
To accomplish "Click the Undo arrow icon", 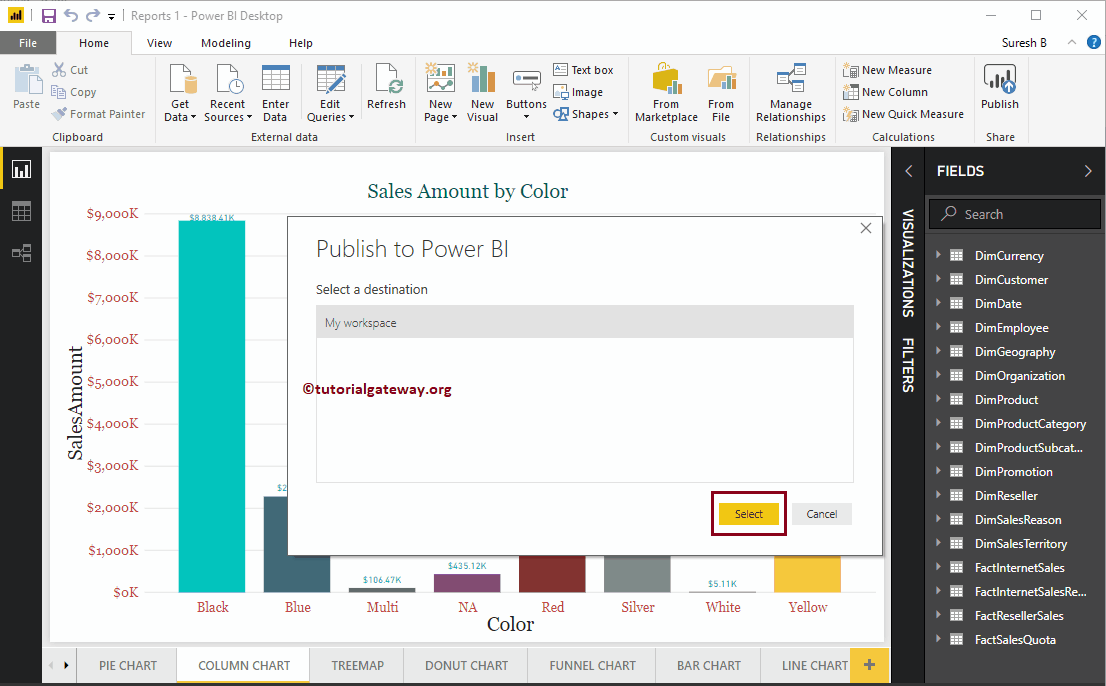I will click(71, 16).
